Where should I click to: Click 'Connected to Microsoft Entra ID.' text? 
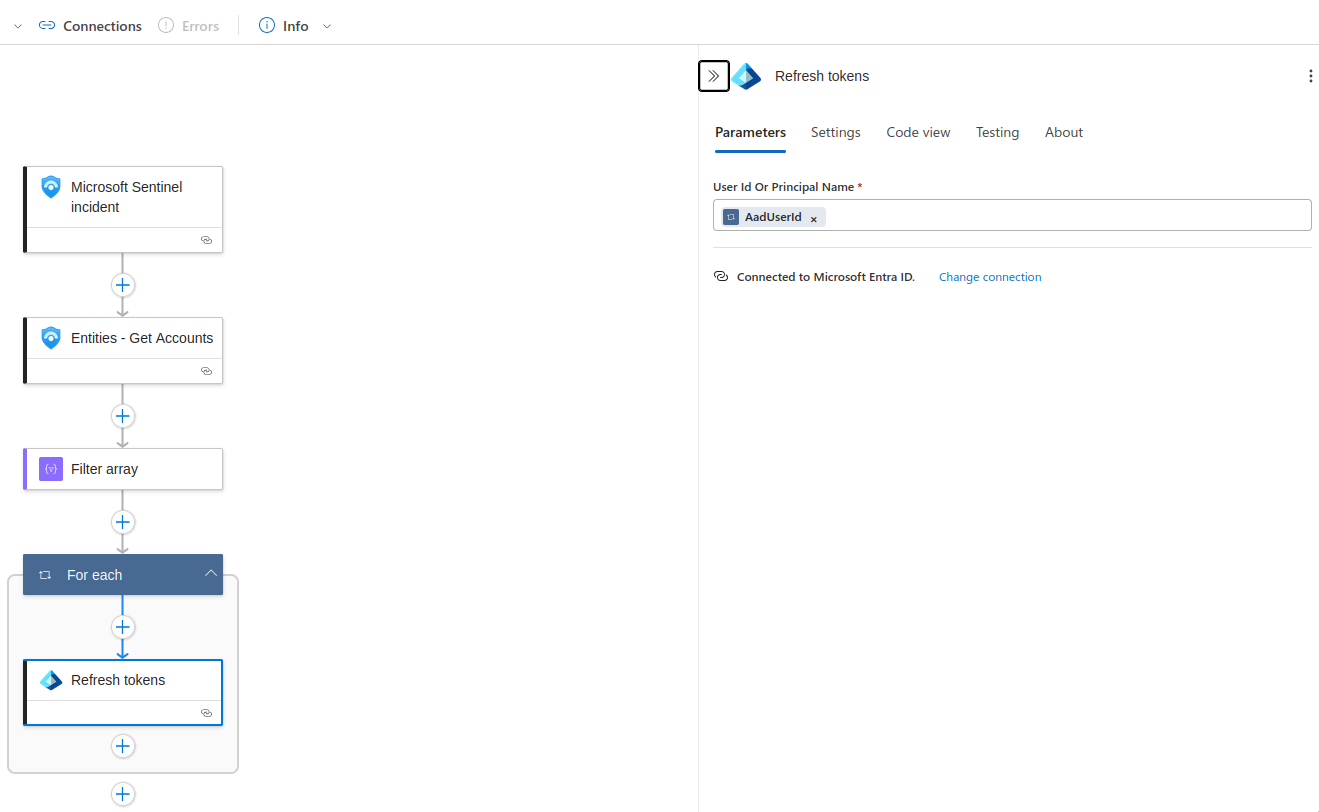[826, 277]
